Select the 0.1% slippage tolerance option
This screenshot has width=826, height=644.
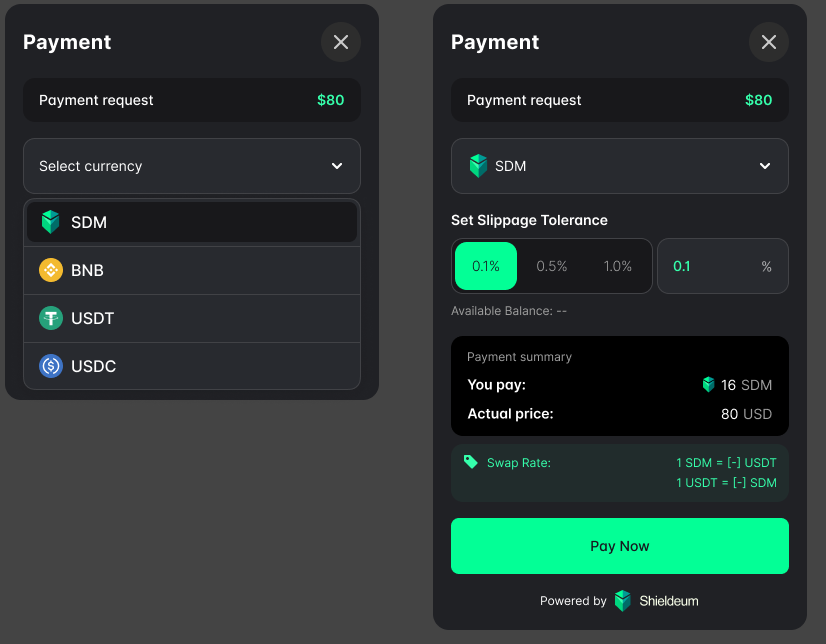pos(485,266)
